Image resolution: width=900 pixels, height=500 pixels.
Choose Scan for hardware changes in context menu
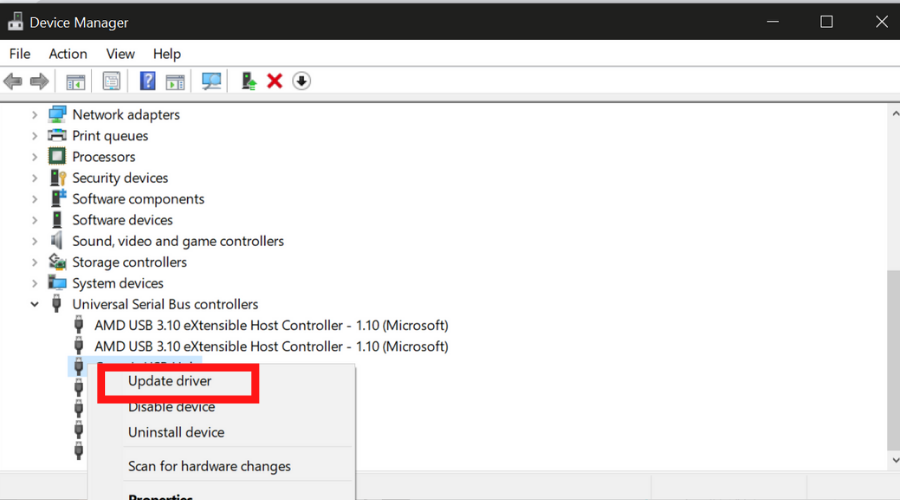pyautogui.click(x=209, y=466)
